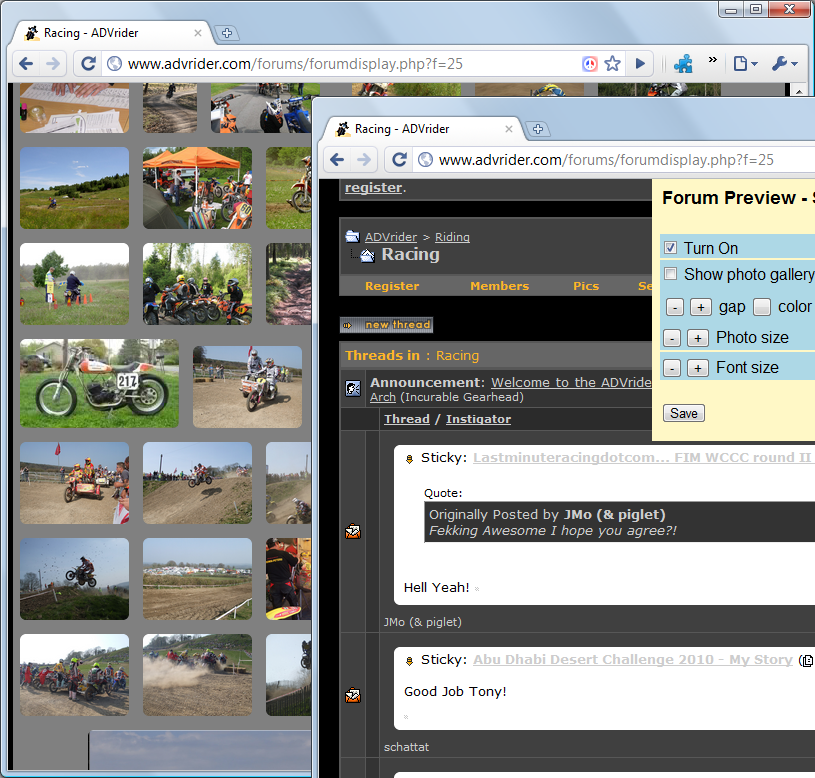Expand the hidden extensions chevron
Viewport: 815px width, 778px height.
pyautogui.click(x=713, y=60)
